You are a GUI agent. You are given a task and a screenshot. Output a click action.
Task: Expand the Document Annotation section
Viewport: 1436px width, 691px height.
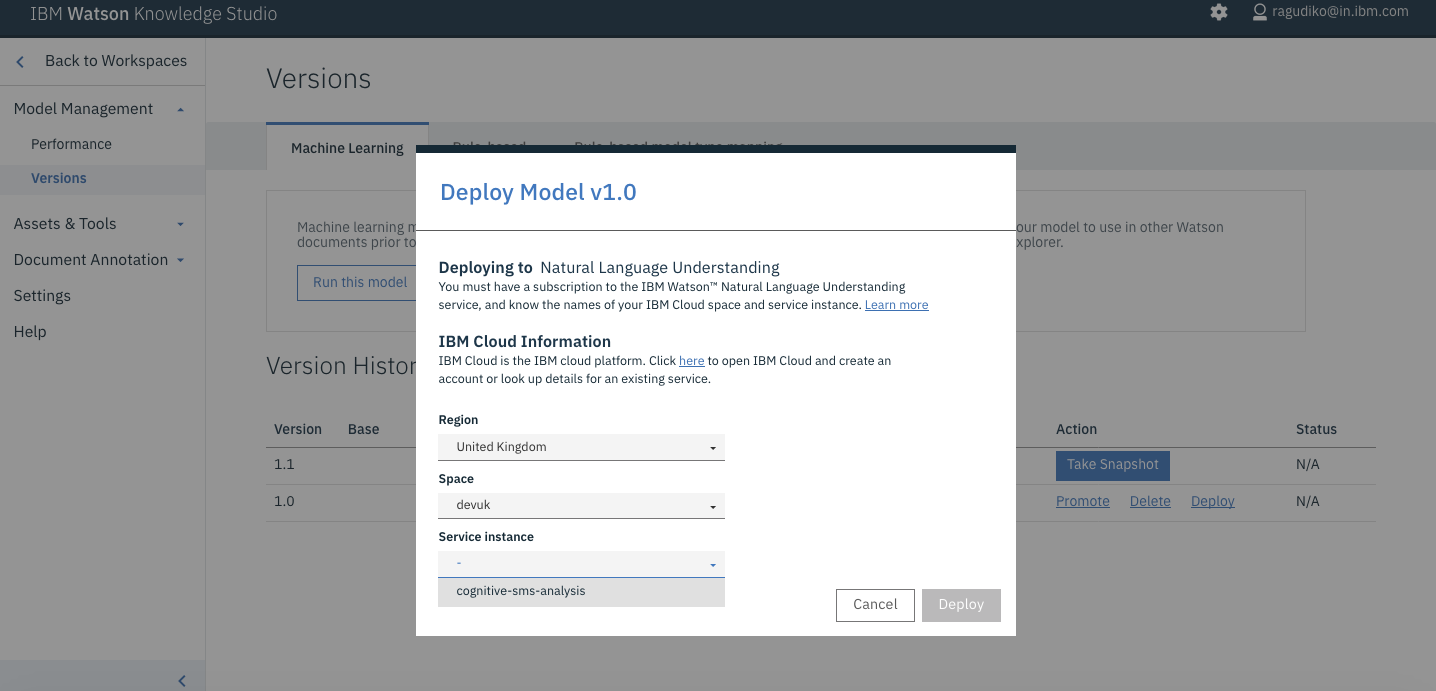(x=180, y=260)
